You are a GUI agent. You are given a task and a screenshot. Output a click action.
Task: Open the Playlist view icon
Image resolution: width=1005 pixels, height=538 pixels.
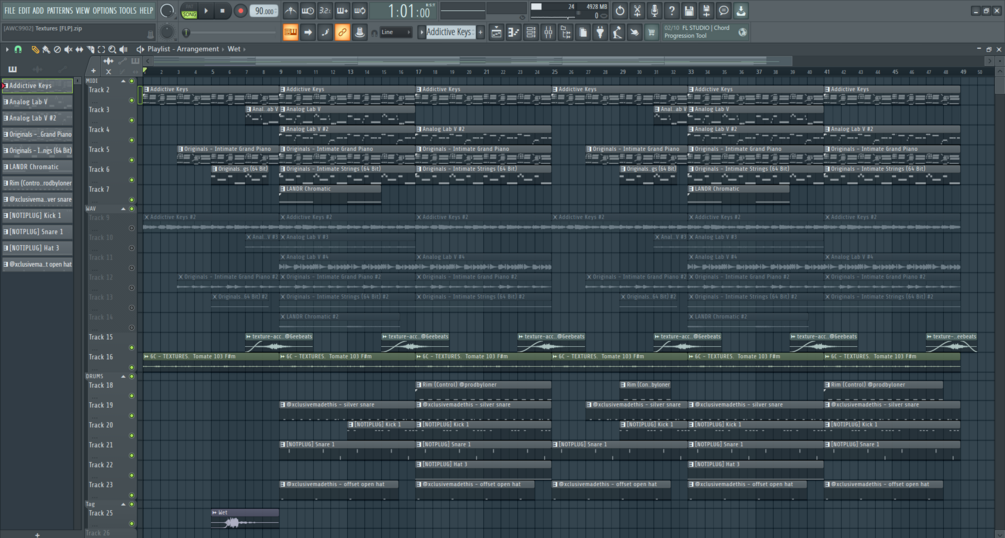click(x=497, y=32)
